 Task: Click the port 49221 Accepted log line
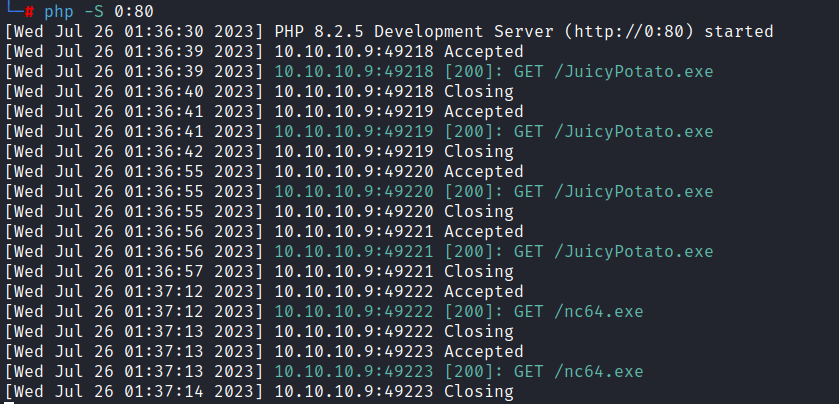coord(398,231)
